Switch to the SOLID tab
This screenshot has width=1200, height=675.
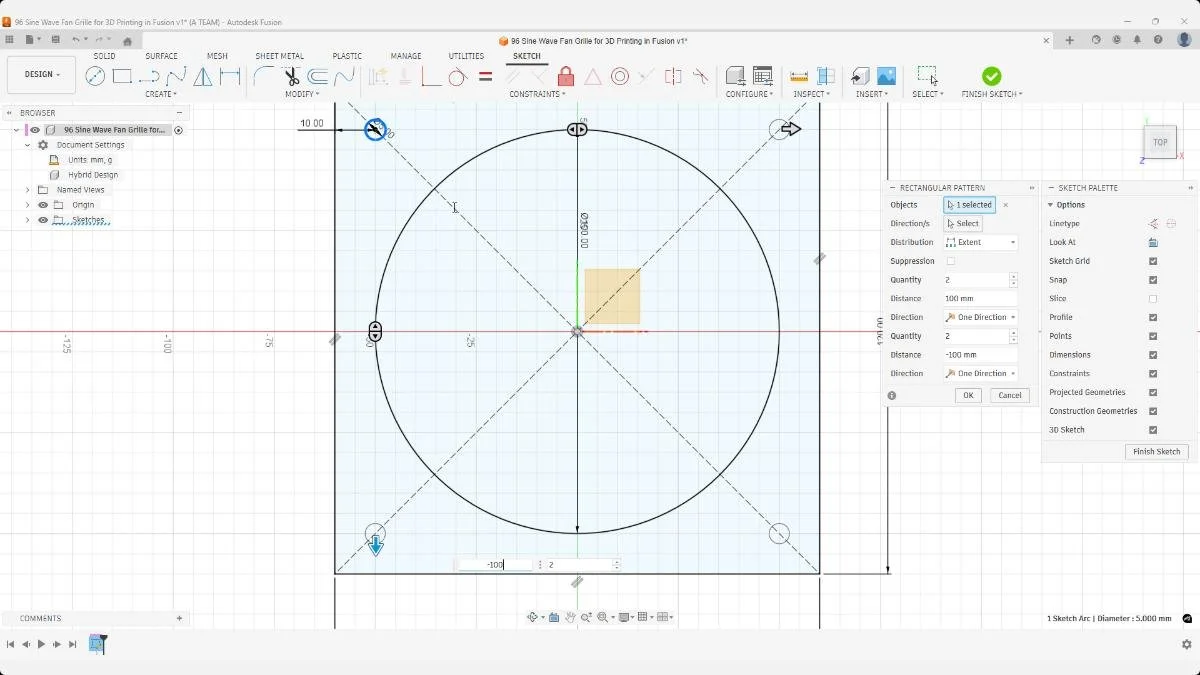pos(104,56)
